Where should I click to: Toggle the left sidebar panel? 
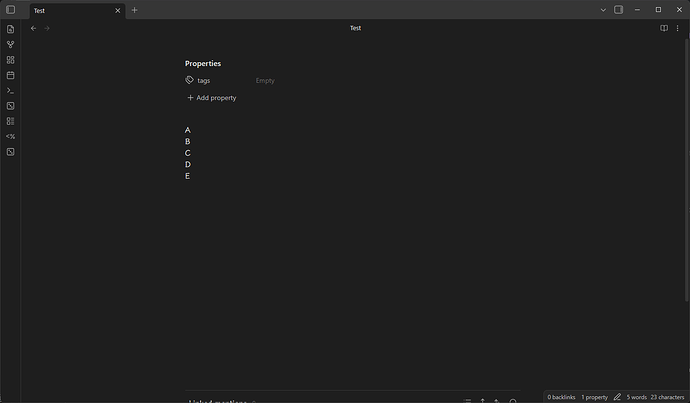pos(11,10)
